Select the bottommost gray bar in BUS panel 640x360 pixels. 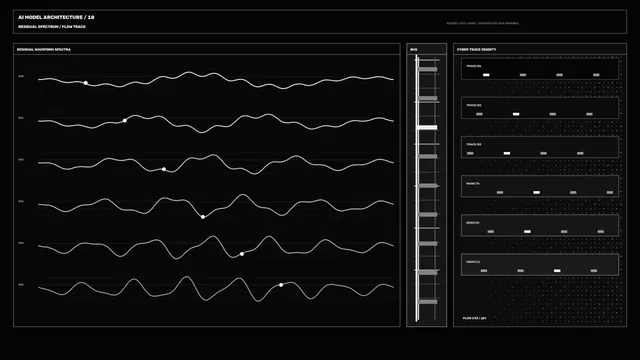pyautogui.click(x=427, y=302)
